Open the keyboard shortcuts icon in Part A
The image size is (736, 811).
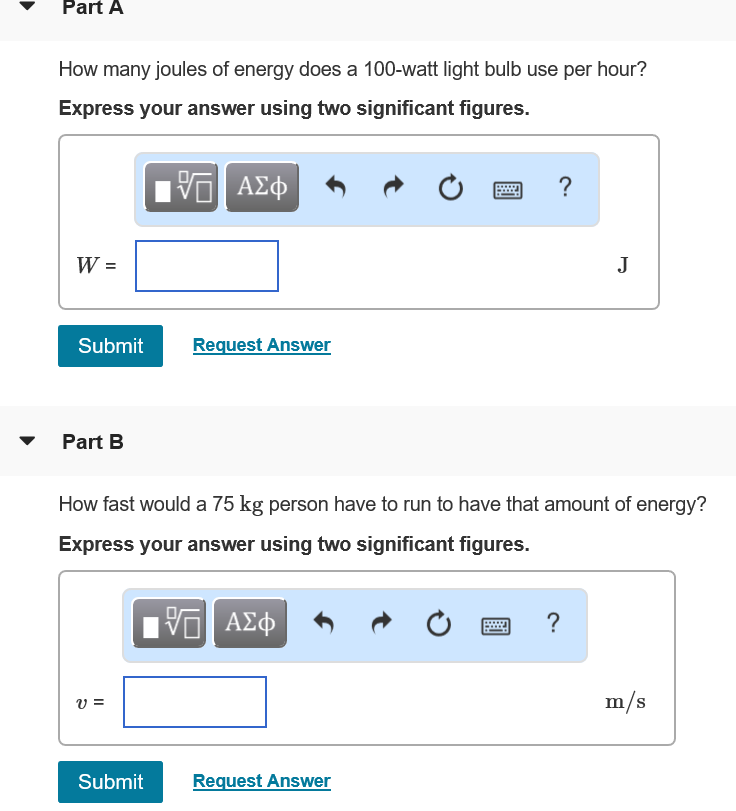508,188
